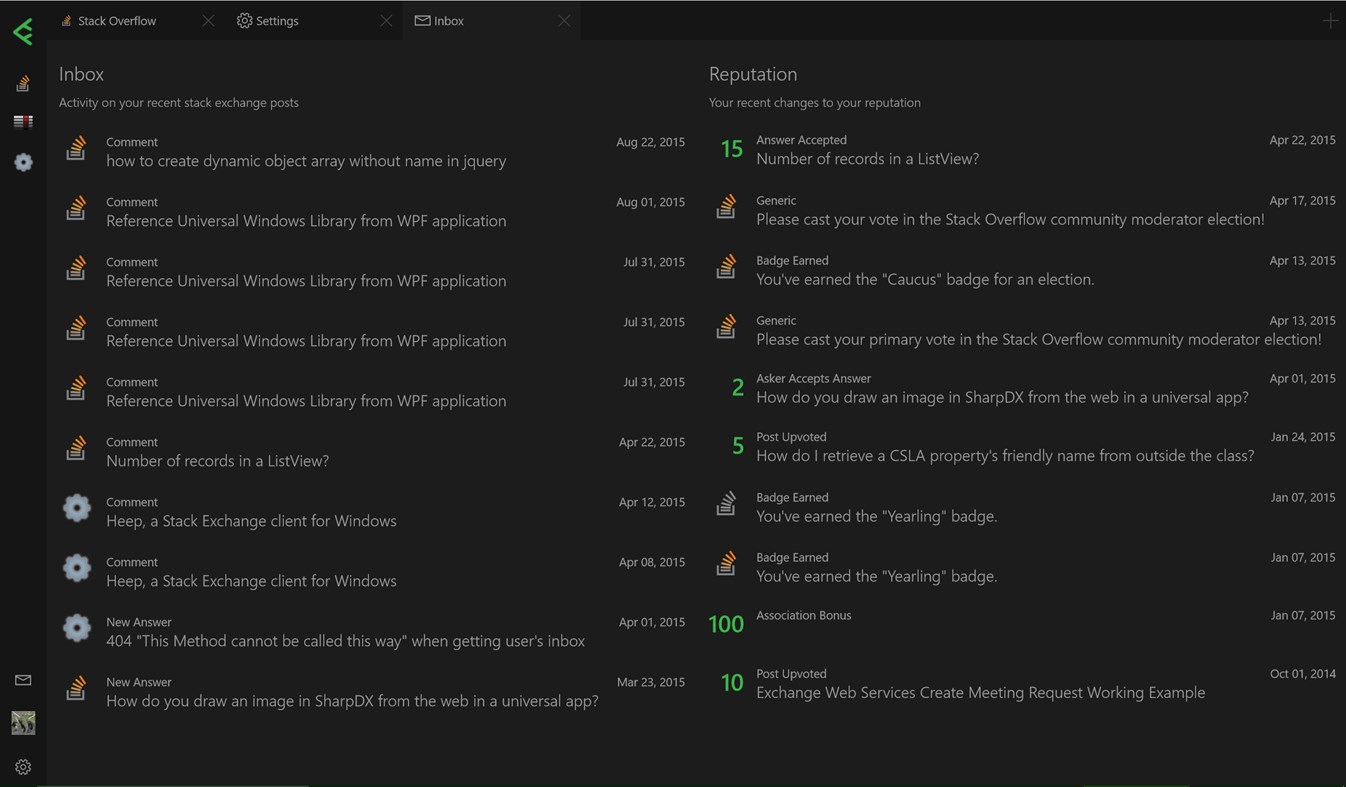The width and height of the screenshot is (1346, 787).
Task: Open the settings gear at the sidebar bottom
Action: click(23, 767)
